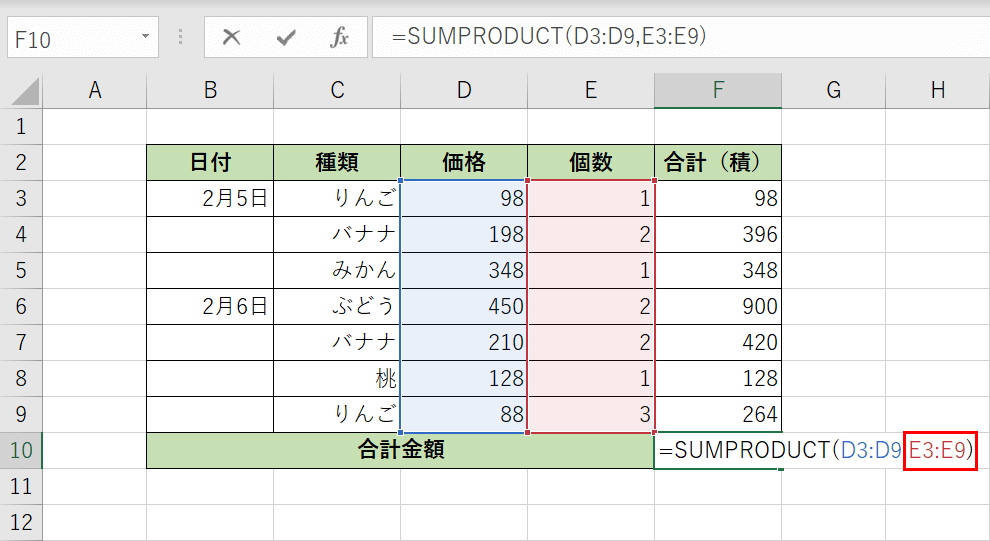Image resolution: width=990 pixels, height=541 pixels.
Task: Click the Cancel (X) formula icon
Action: coord(232,38)
